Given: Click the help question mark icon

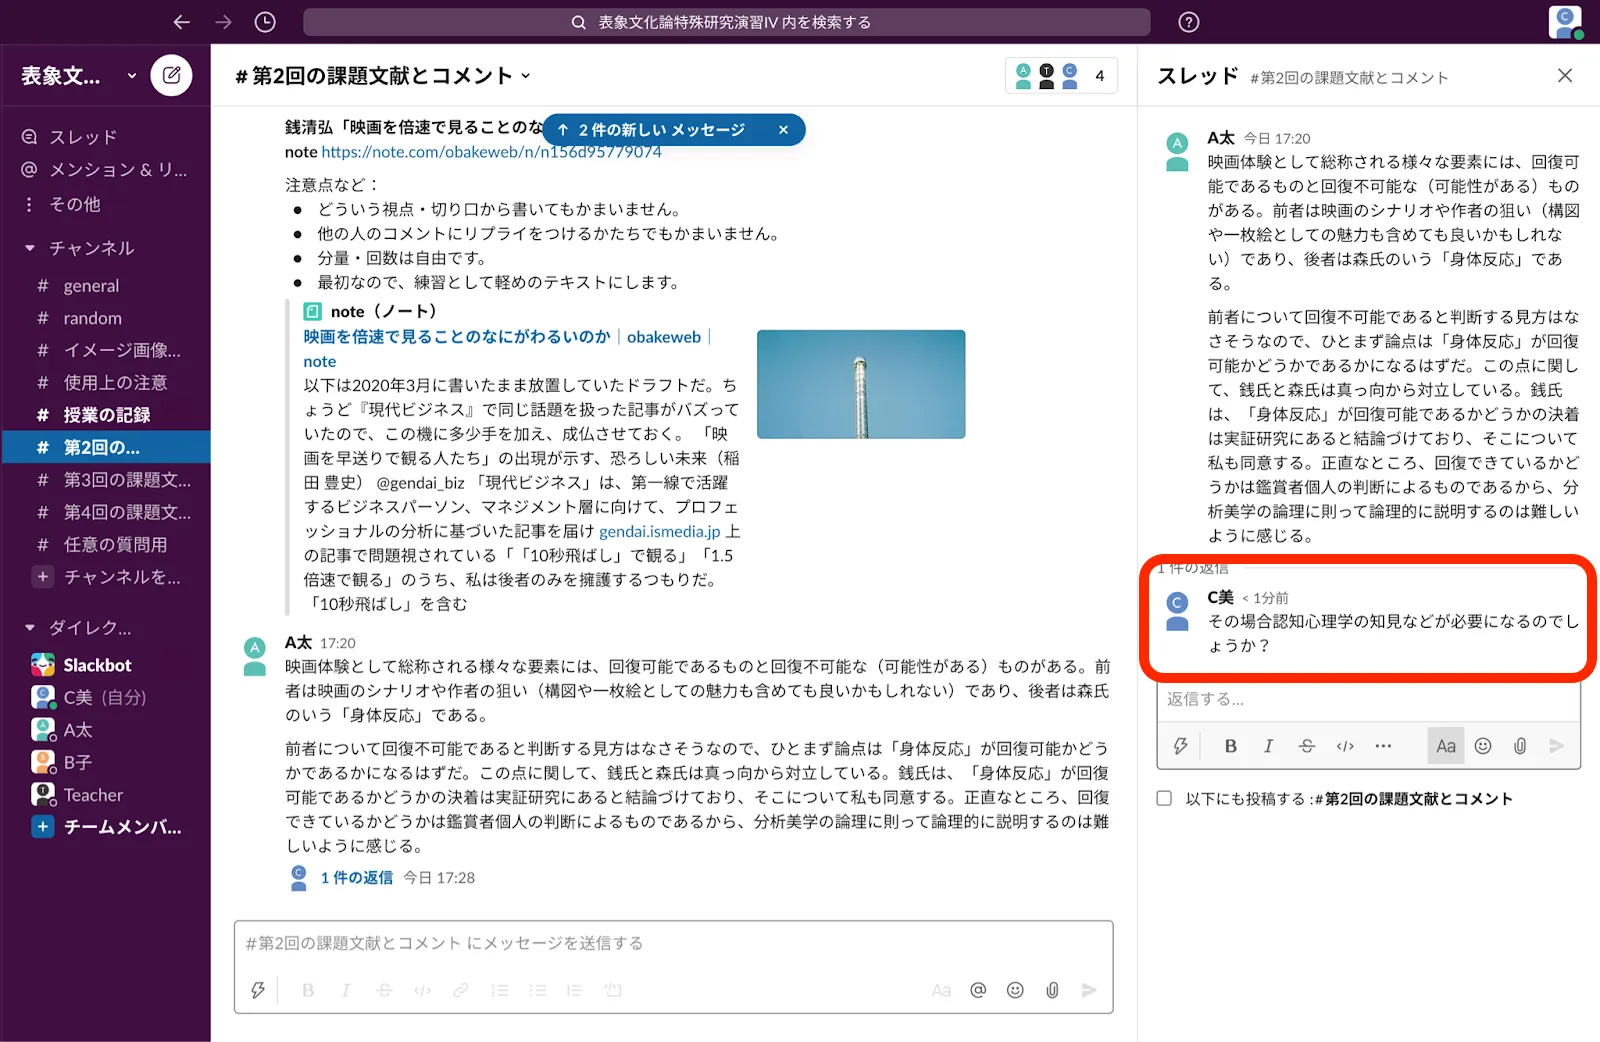Looking at the screenshot, I should [x=1188, y=22].
